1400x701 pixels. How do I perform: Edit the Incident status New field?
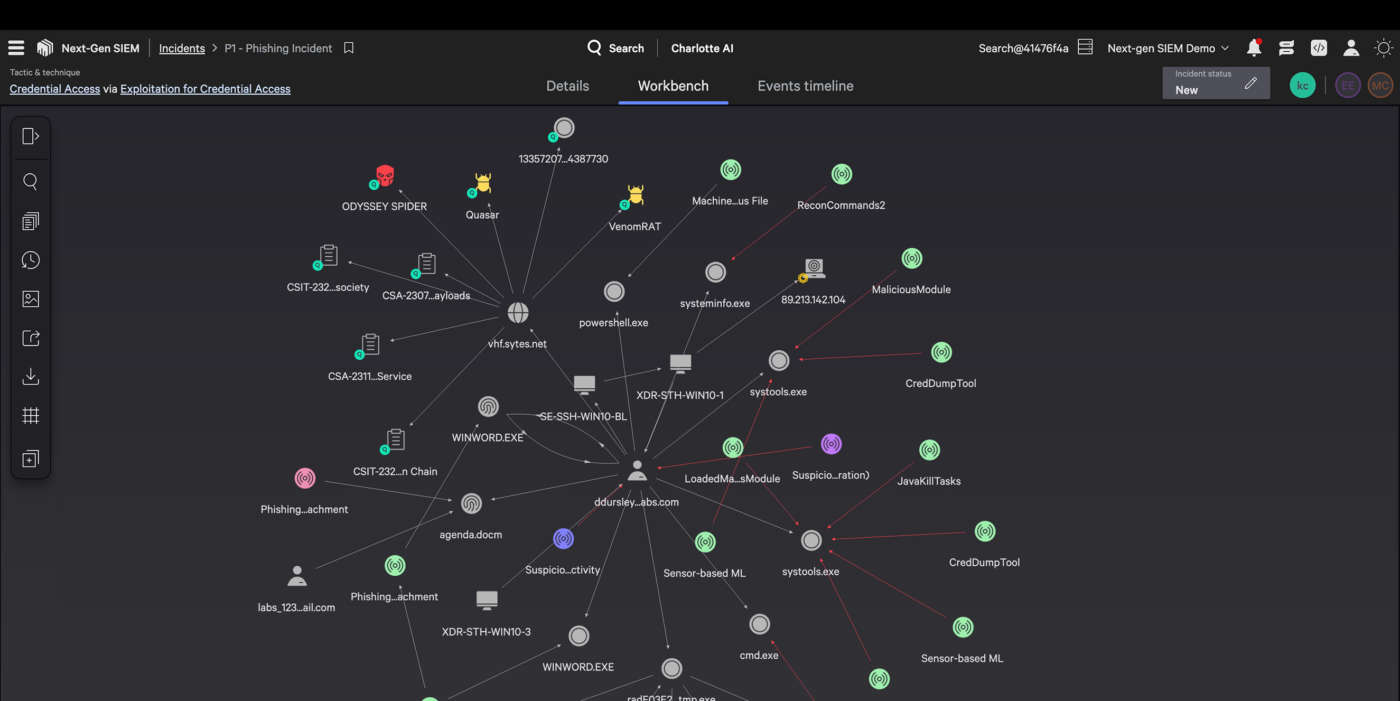pyautogui.click(x=1250, y=84)
